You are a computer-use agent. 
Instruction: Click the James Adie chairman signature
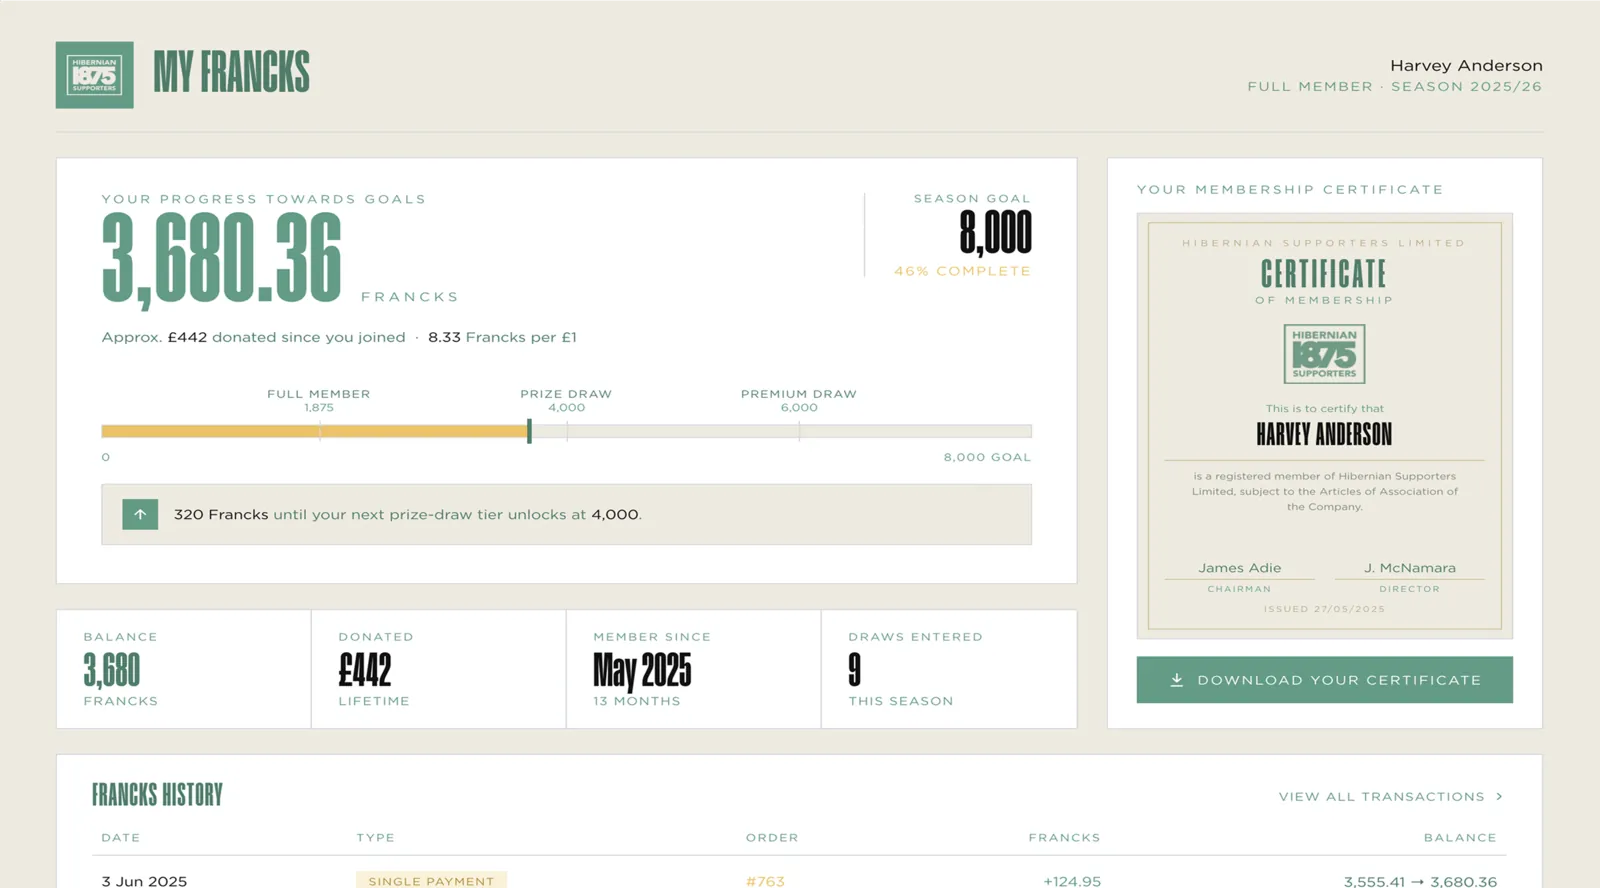[1240, 567]
